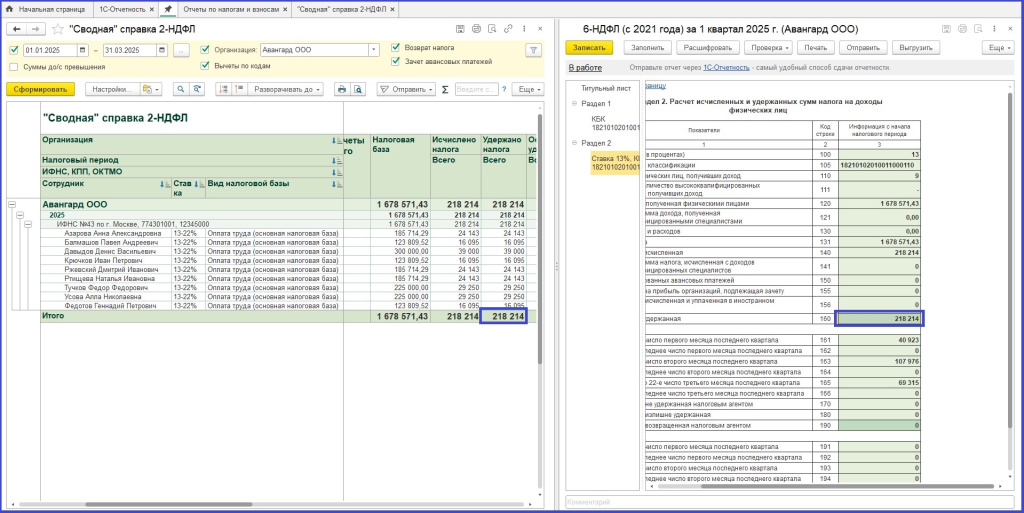The height and width of the screenshot is (513, 1024).
Task: Follow the '1С-Отчетность' hyperlink in the hint
Action: coord(726,67)
